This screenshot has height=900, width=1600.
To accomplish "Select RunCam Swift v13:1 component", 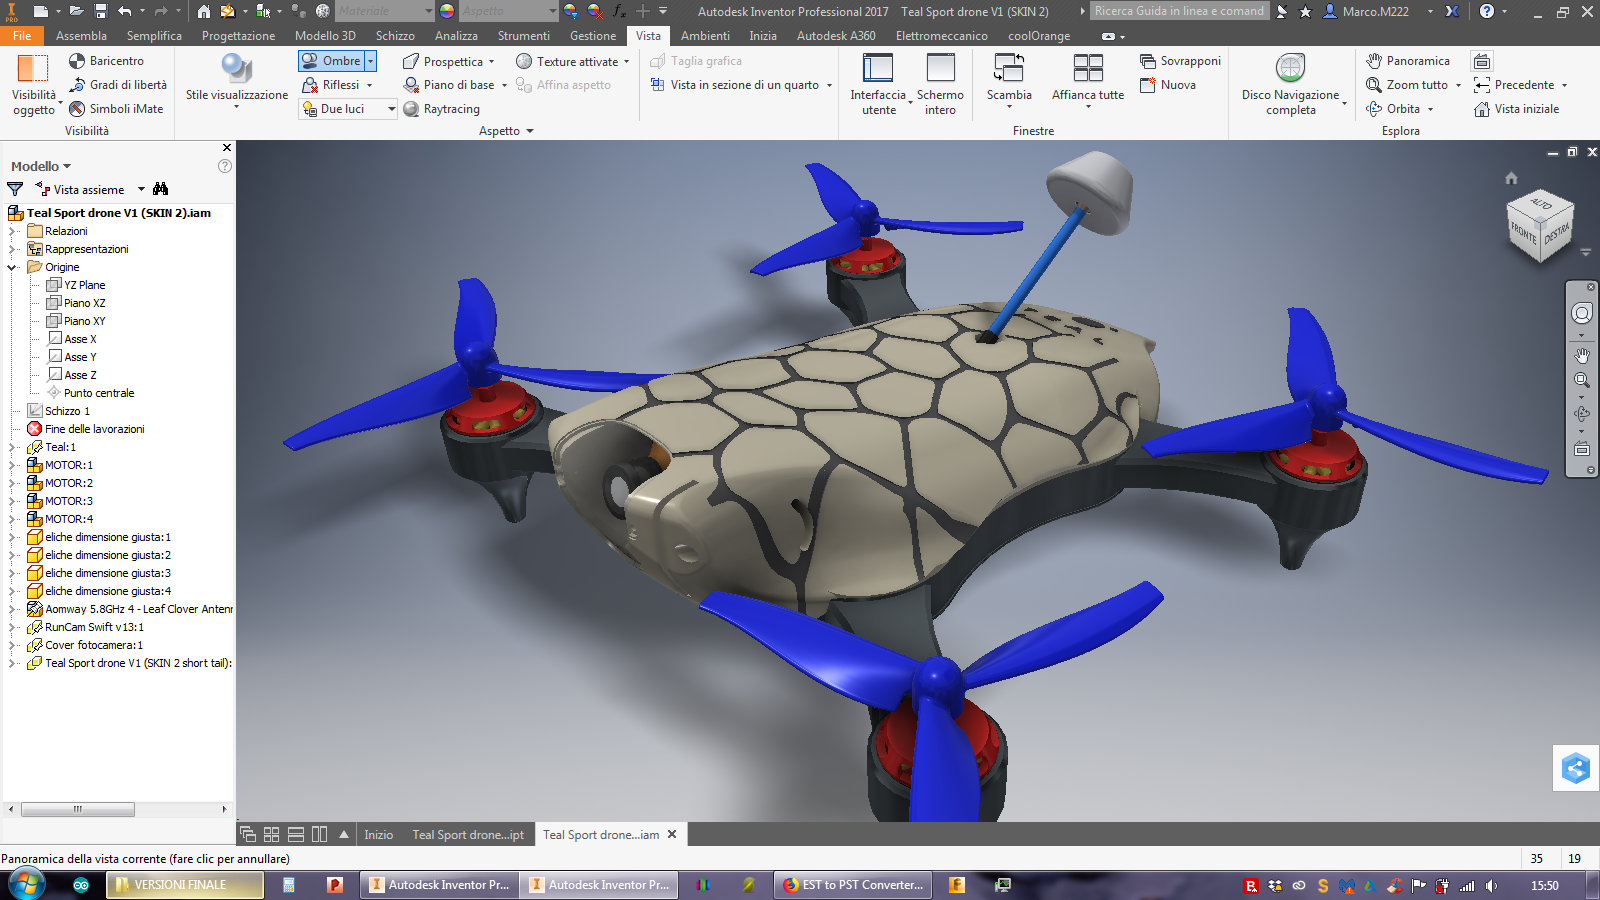I will point(94,627).
